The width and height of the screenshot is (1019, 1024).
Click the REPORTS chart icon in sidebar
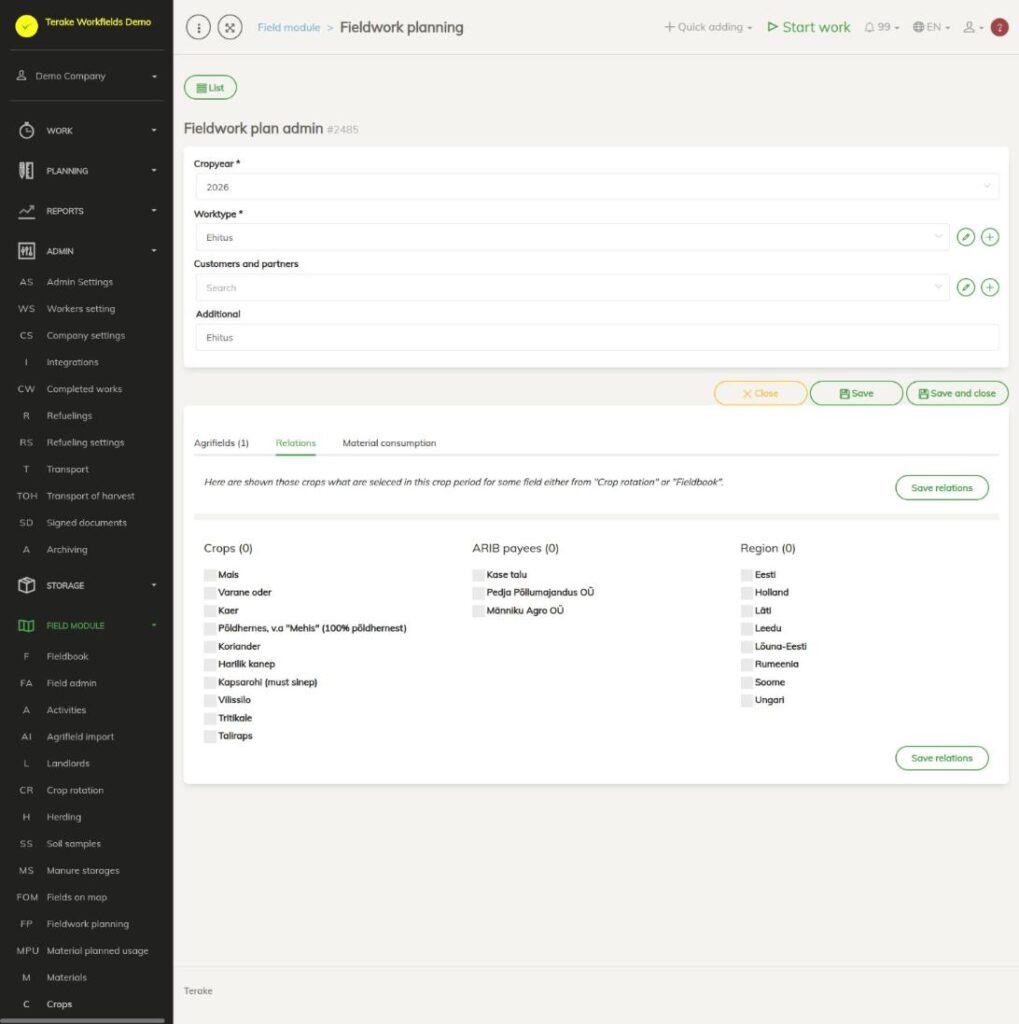point(26,211)
